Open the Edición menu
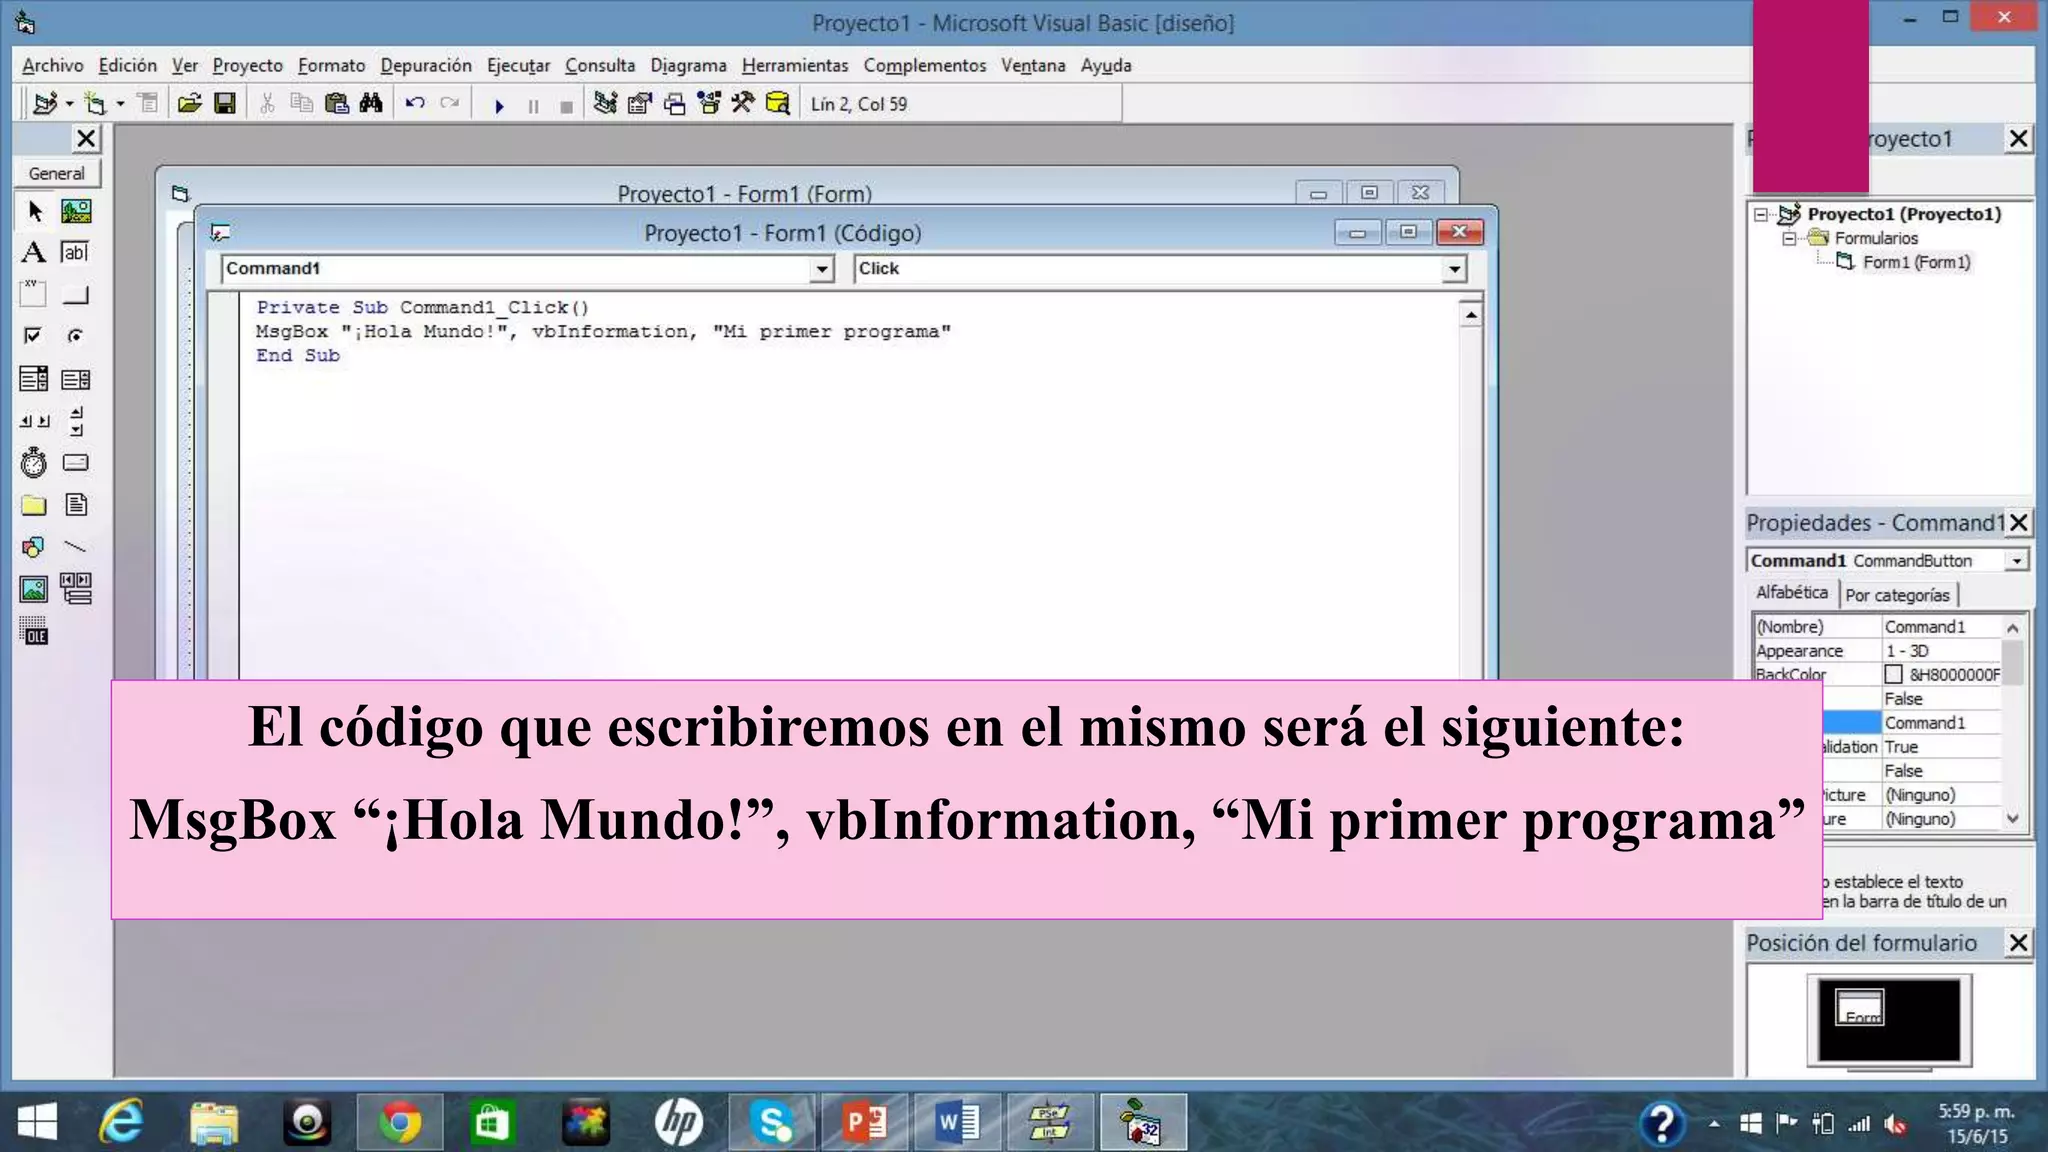Image resolution: width=2048 pixels, height=1152 pixels. pos(128,66)
